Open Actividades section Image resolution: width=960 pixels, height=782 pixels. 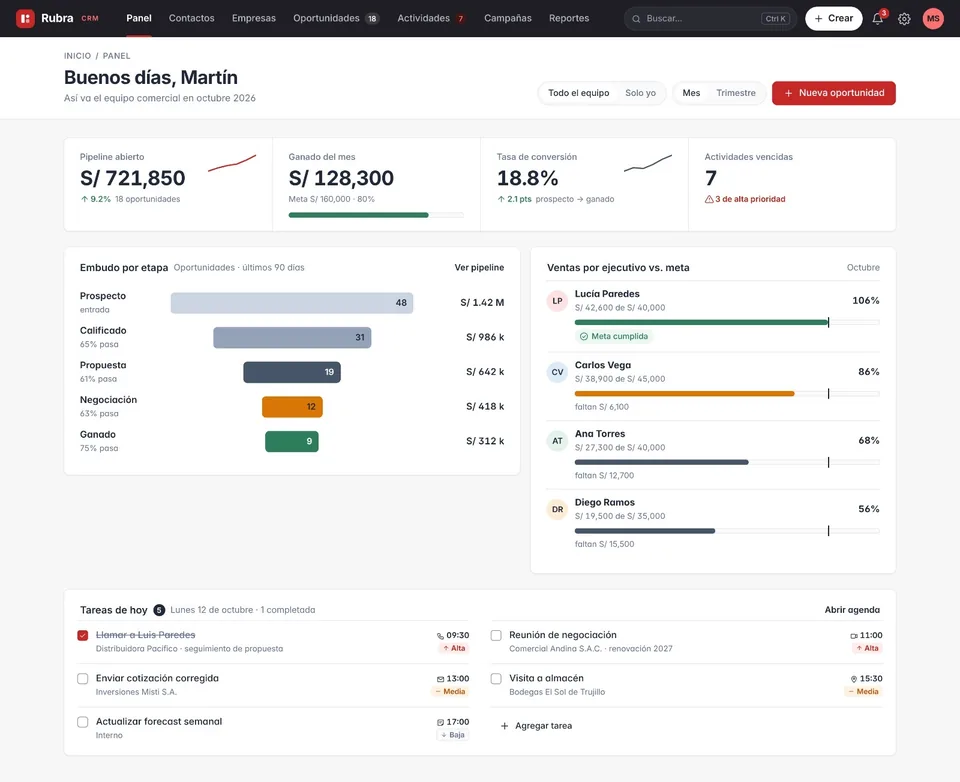coord(432,18)
